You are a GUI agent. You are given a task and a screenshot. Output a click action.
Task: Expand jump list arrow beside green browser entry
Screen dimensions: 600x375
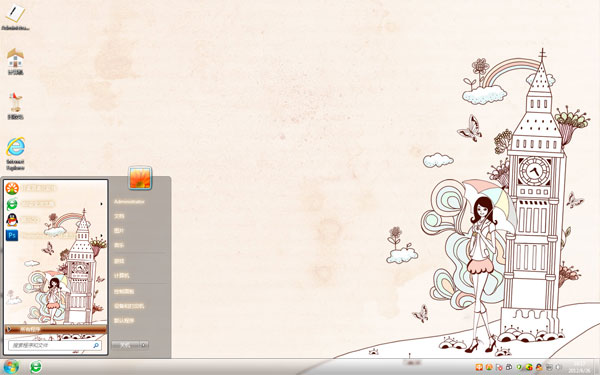point(101,204)
